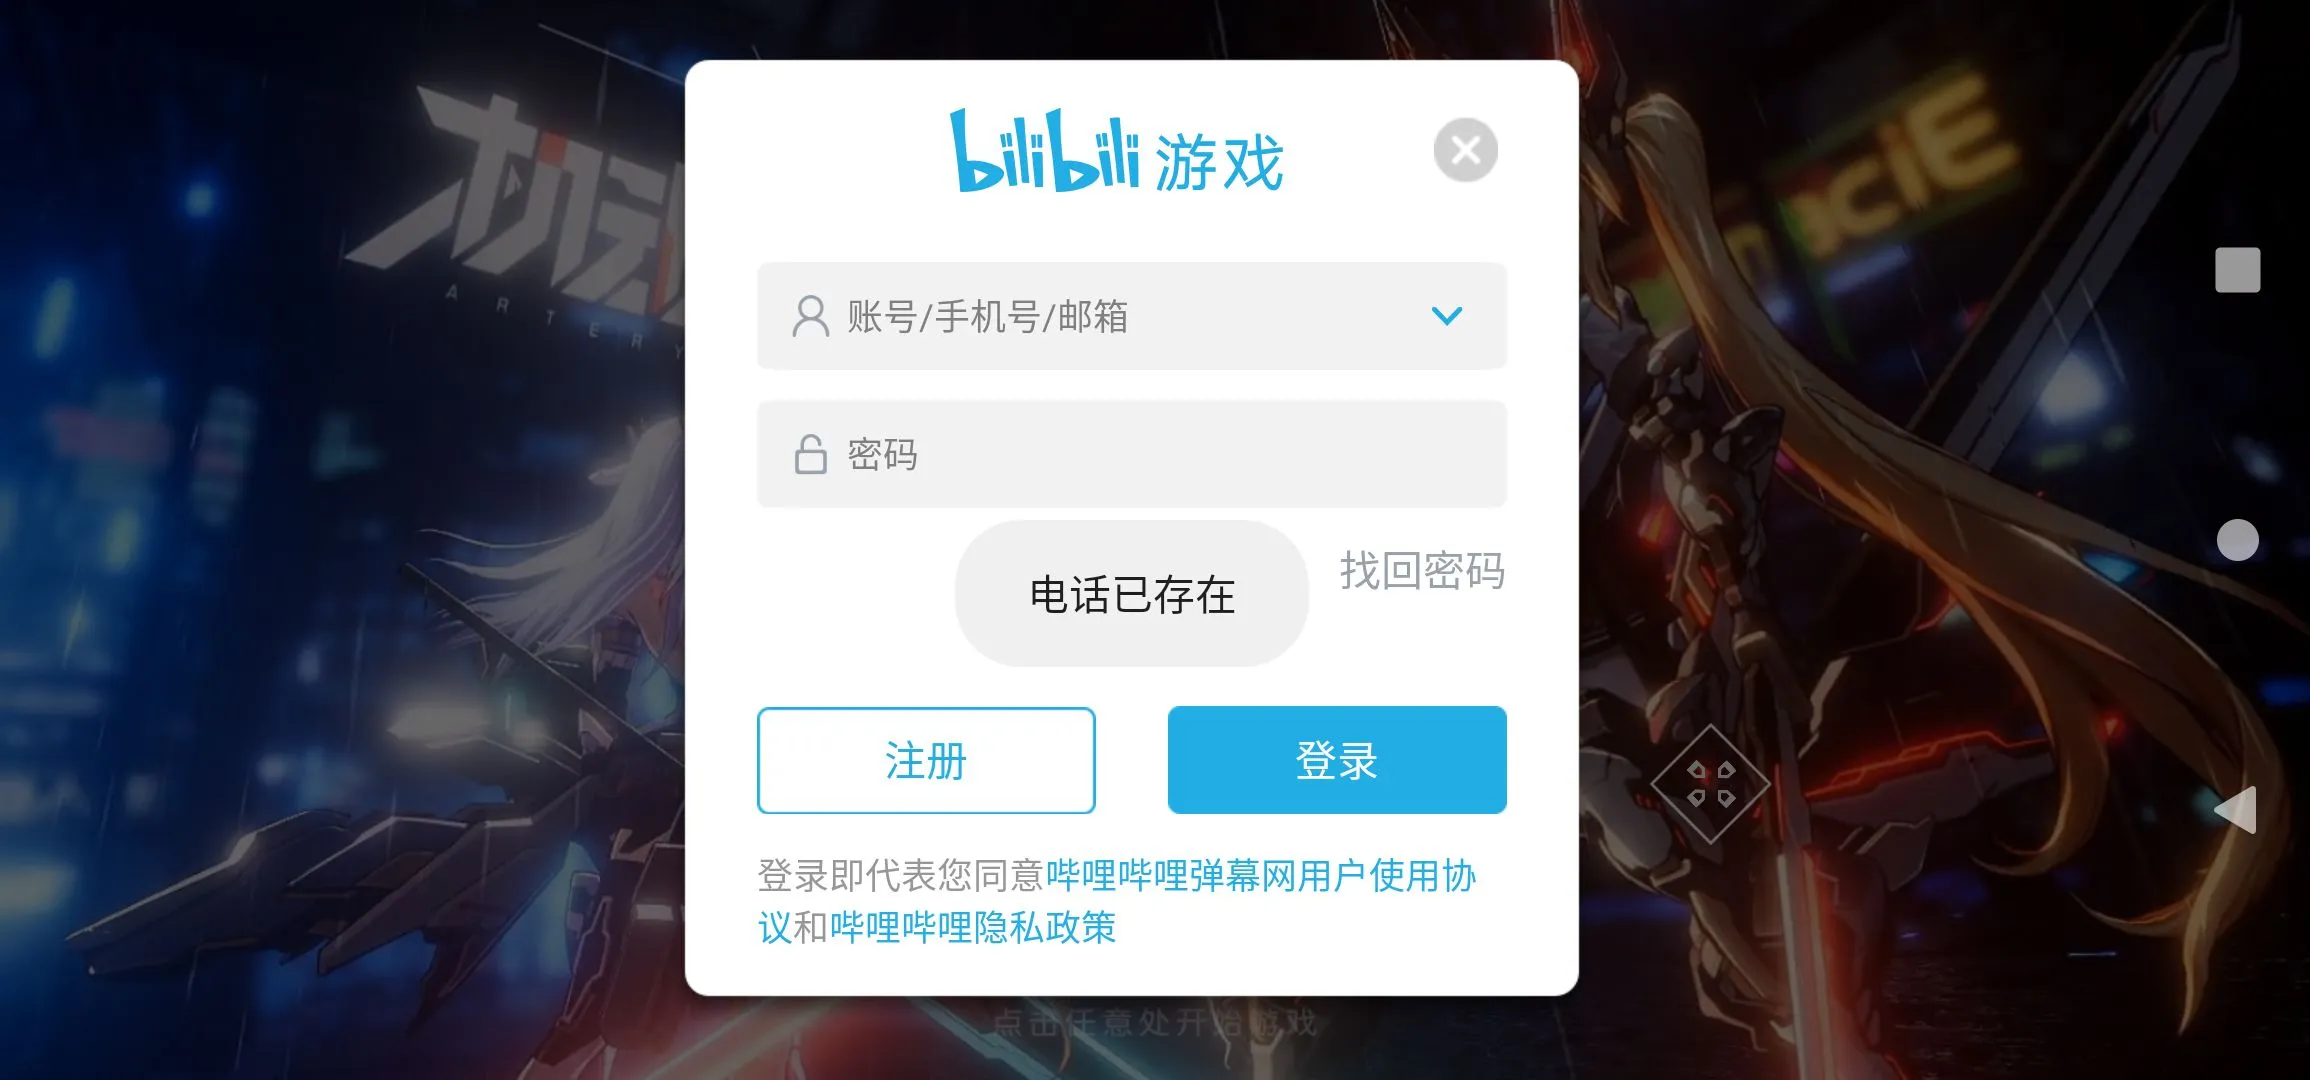Click the diamond four-arrow icon in background
Viewport: 2310px width, 1080px height.
tap(1710, 783)
